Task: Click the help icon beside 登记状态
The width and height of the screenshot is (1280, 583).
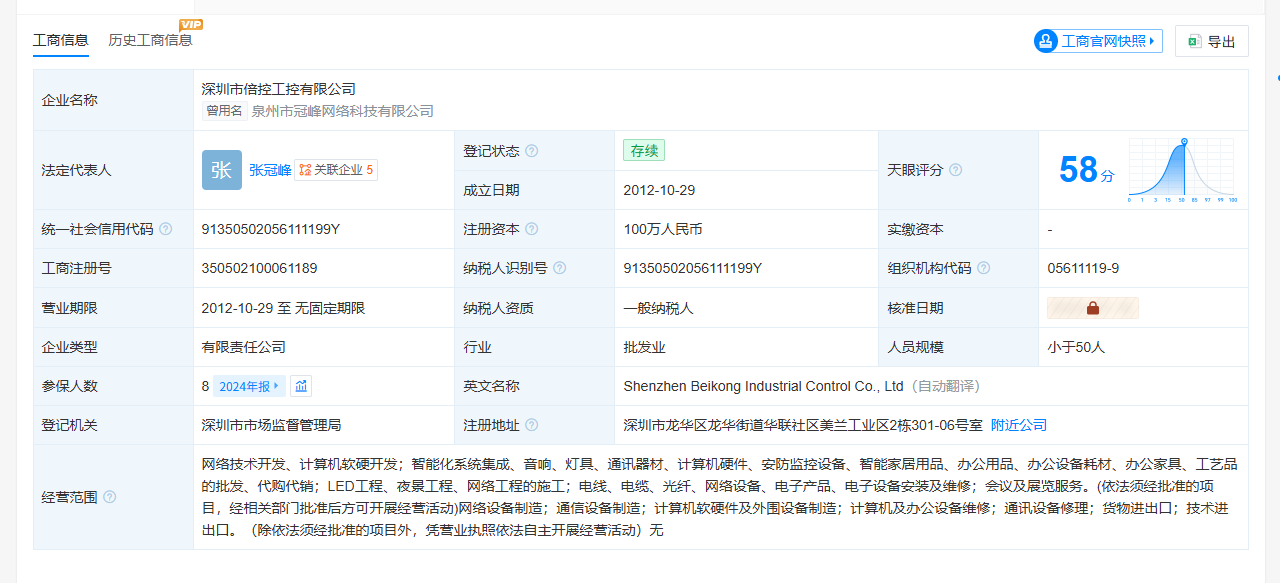Action: [532, 151]
